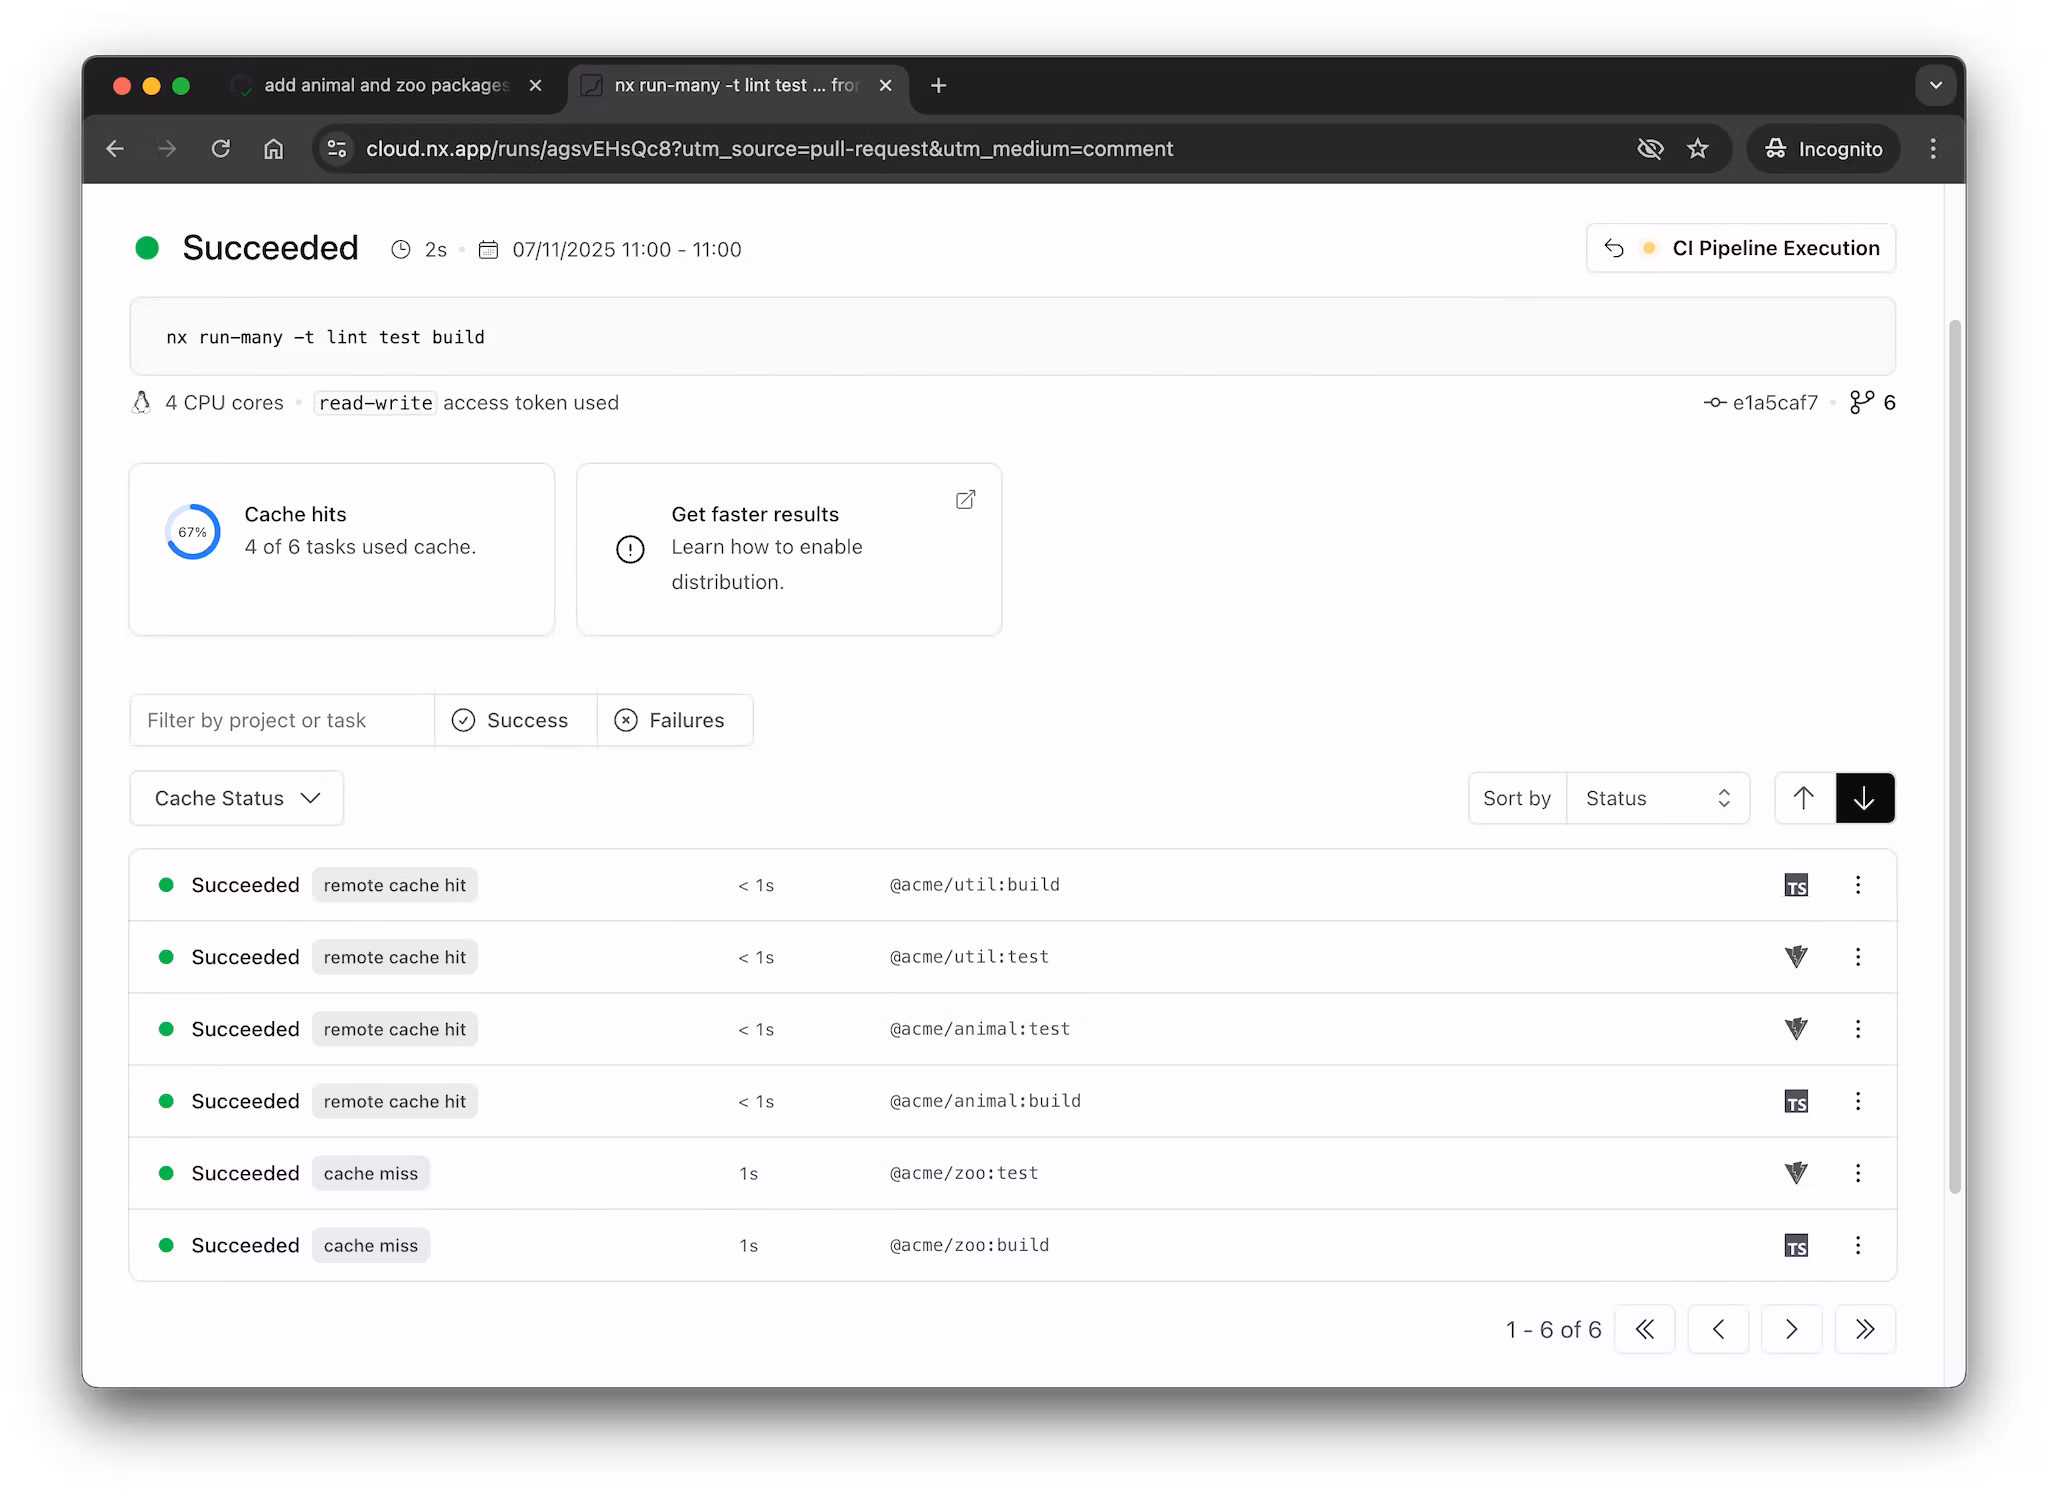Viewport: 2048px width, 1496px height.
Task: Open a new browser tab
Action: coord(938,85)
